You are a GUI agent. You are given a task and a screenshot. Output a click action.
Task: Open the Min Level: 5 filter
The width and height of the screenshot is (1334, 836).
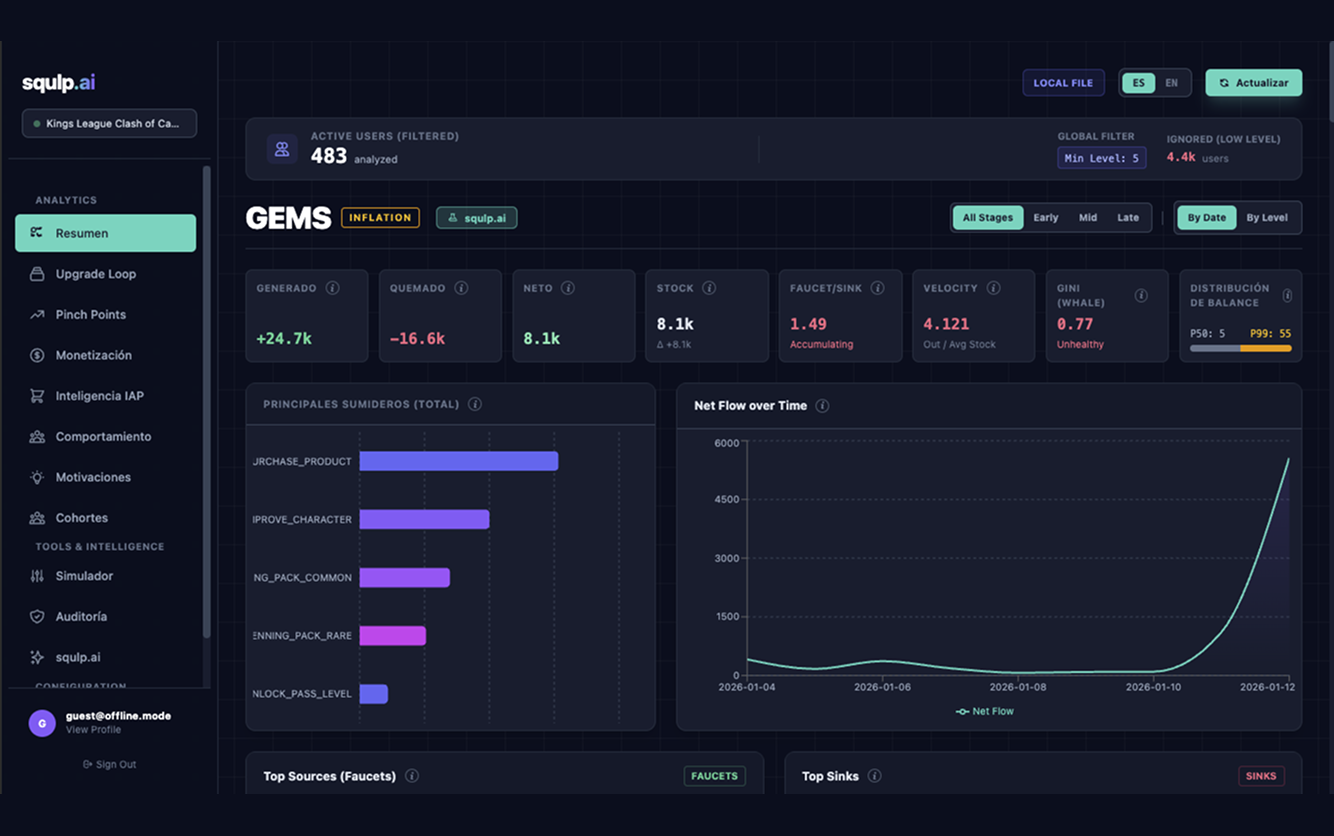tap(1101, 158)
